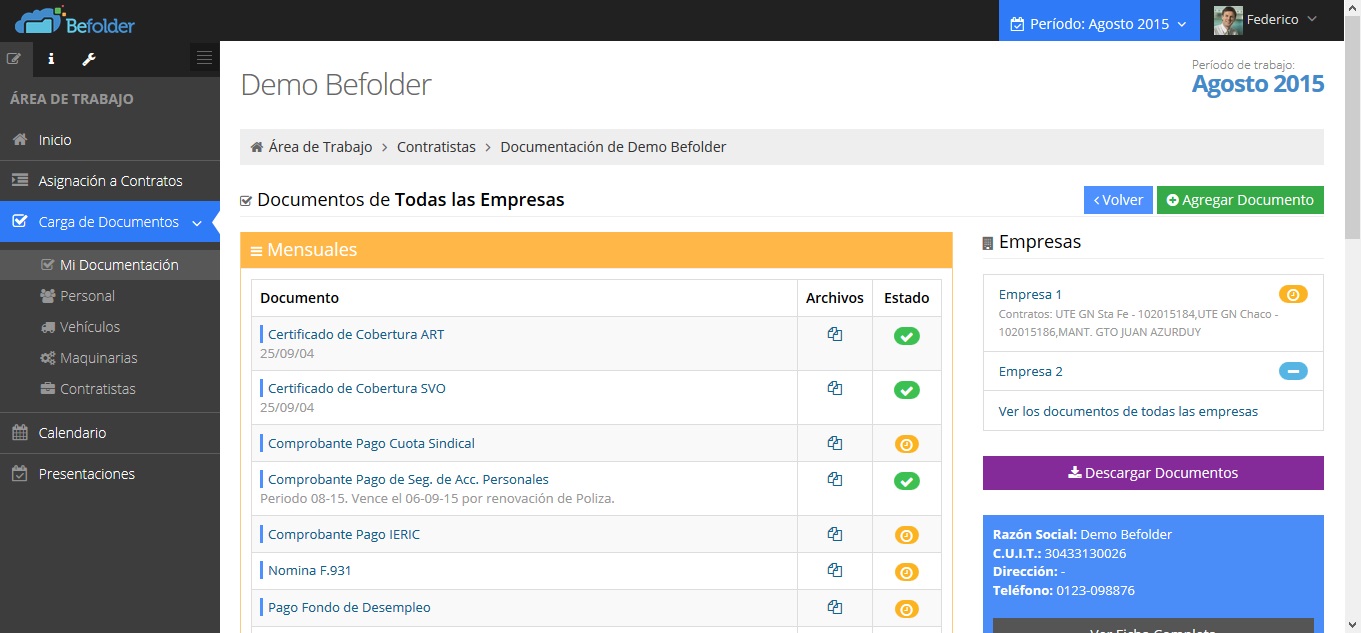The width and height of the screenshot is (1361, 633).
Task: Open files icon for Certificado de Cobertura ART
Action: click(x=834, y=335)
